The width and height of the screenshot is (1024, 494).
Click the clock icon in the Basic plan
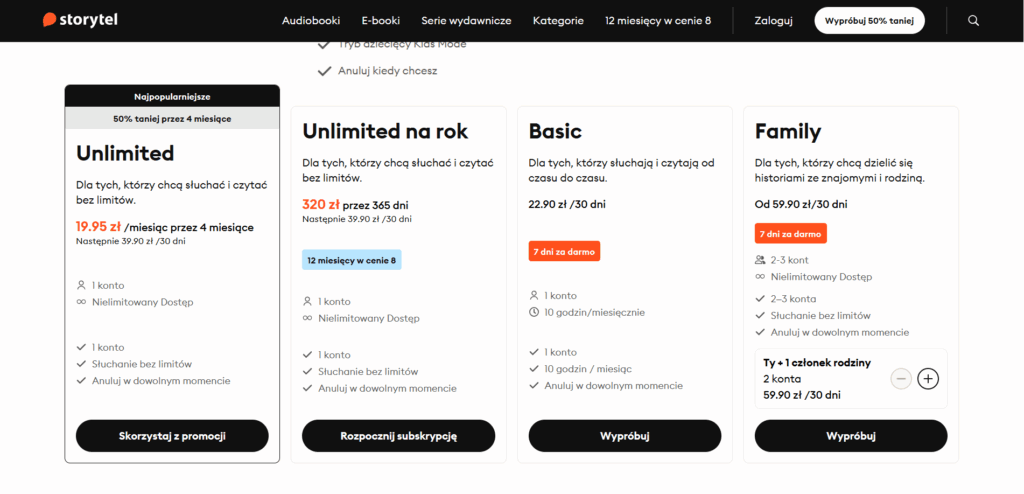tap(534, 312)
